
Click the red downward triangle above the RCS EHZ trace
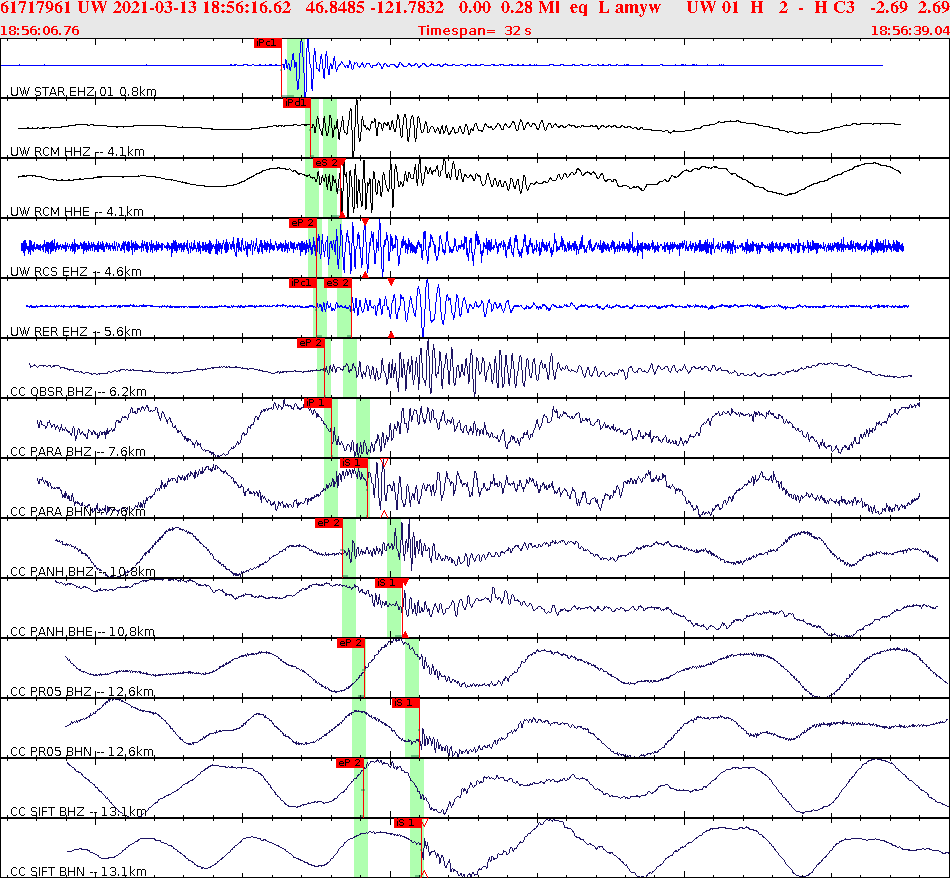click(x=365, y=222)
